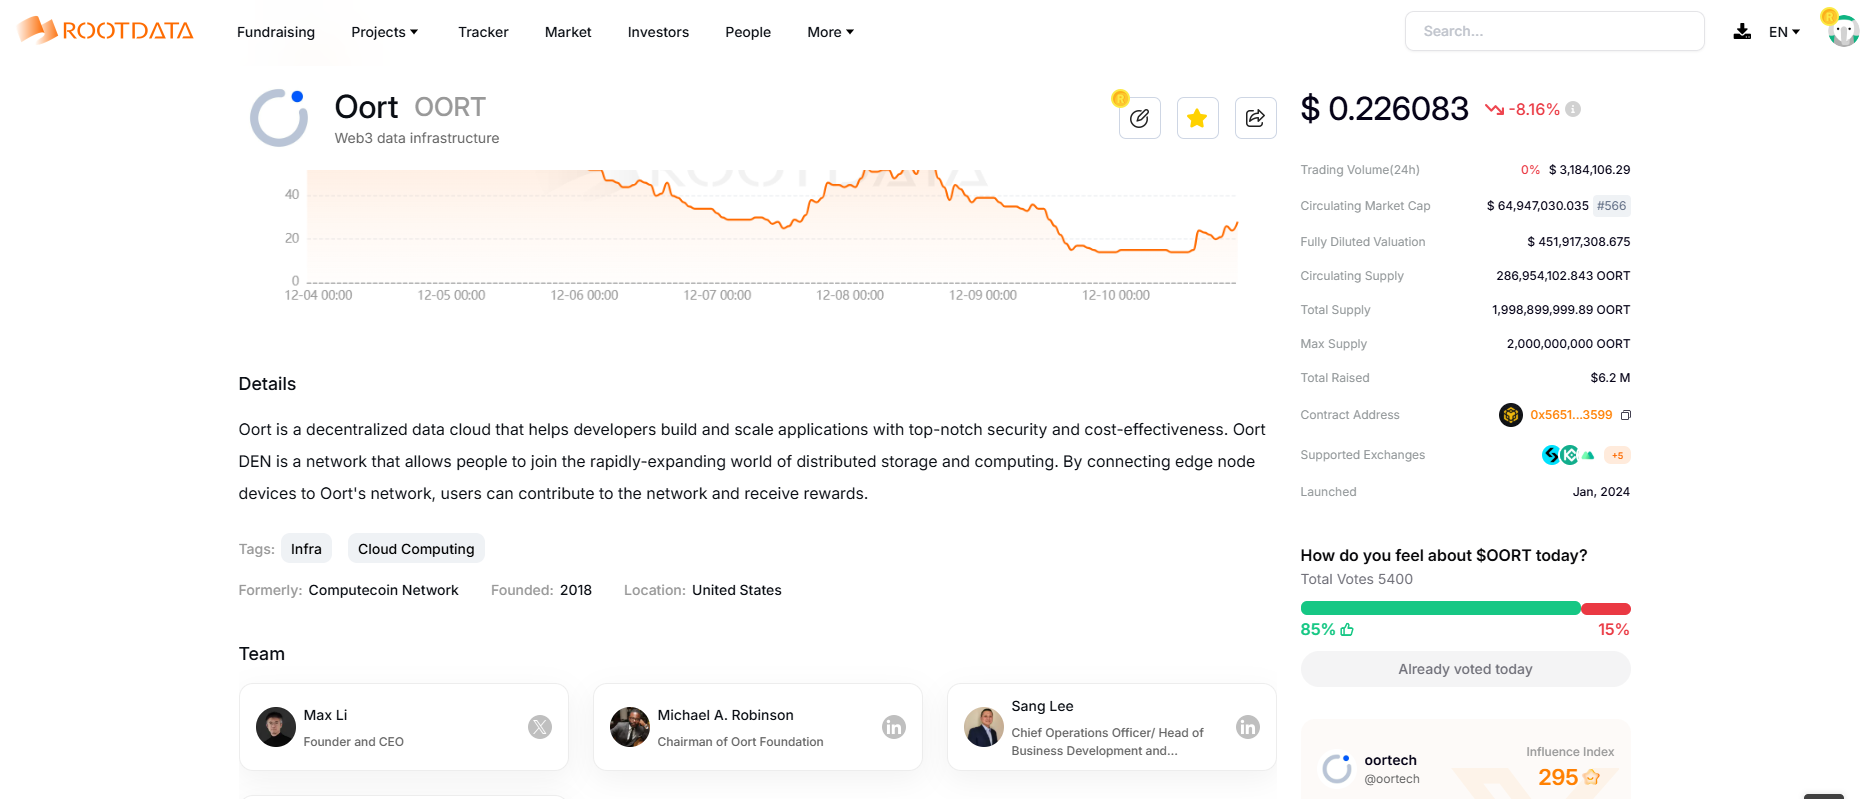Click the trading volume $ 3,184,106.29

1589,170
